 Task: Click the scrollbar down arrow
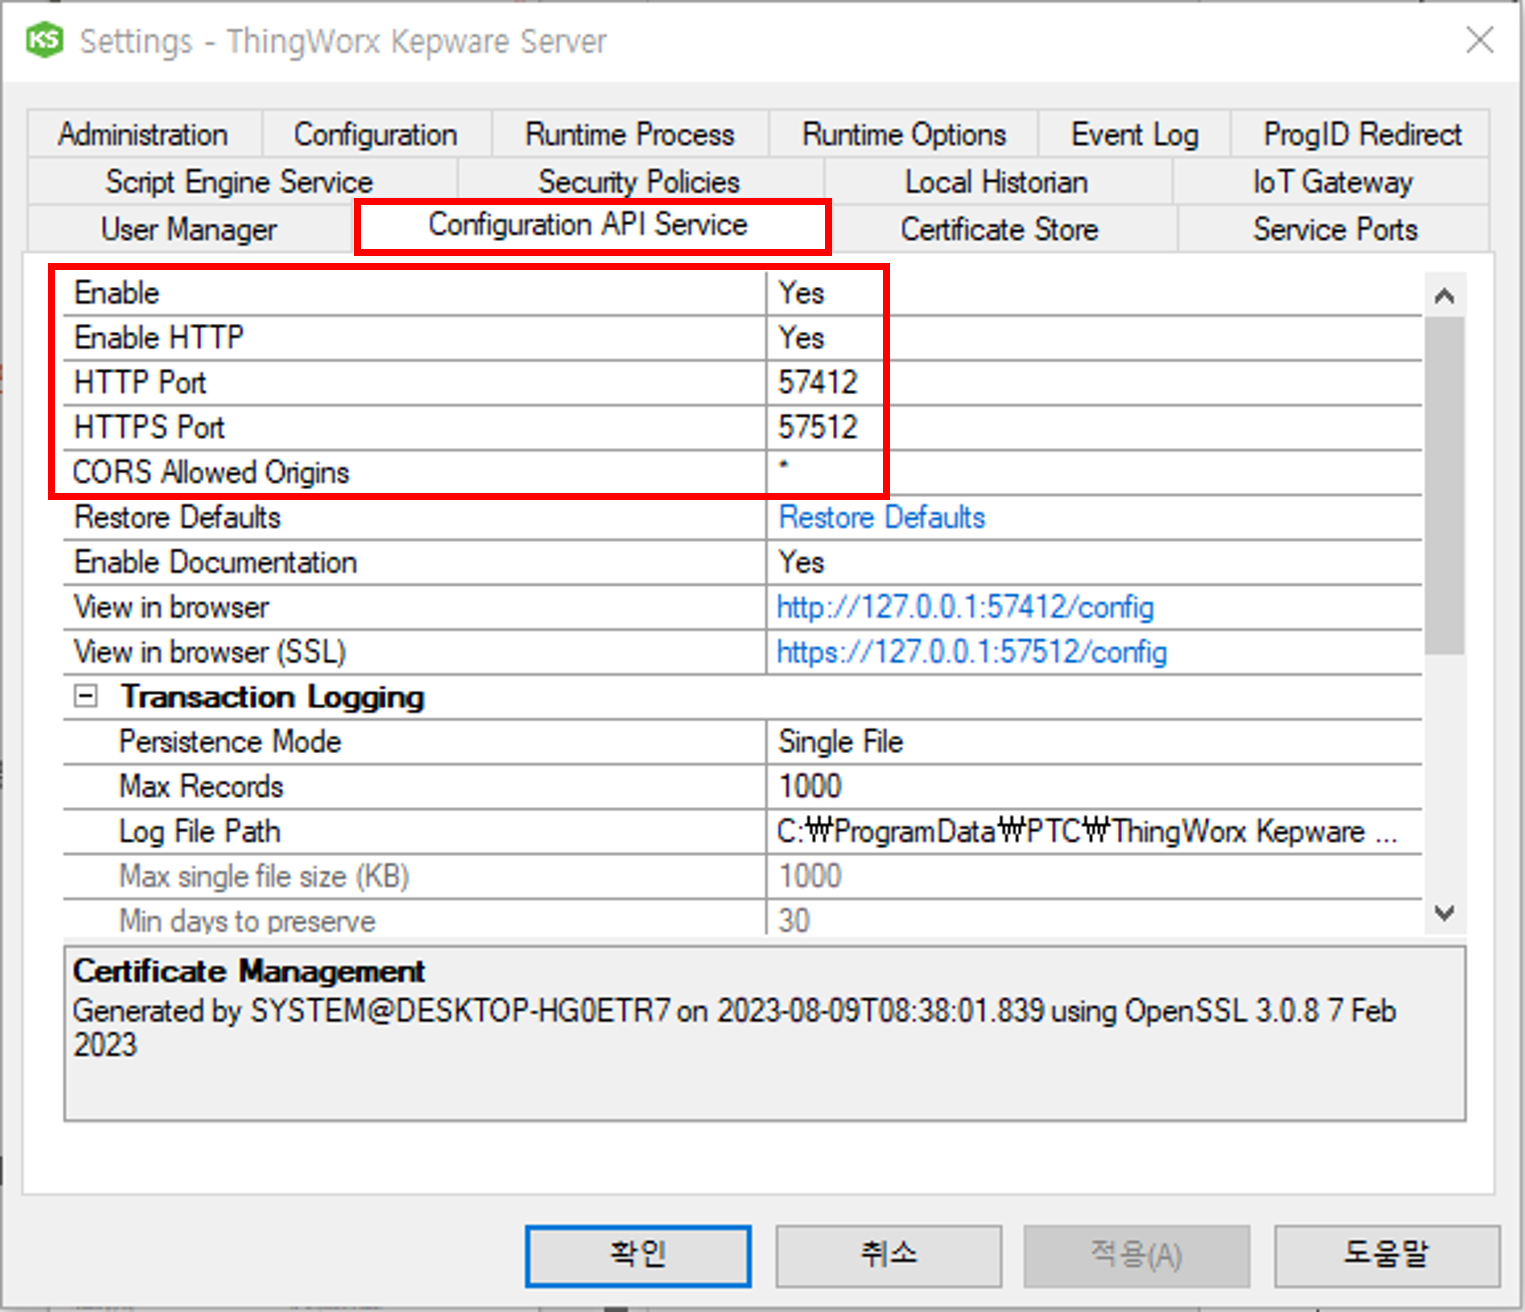(x=1444, y=912)
